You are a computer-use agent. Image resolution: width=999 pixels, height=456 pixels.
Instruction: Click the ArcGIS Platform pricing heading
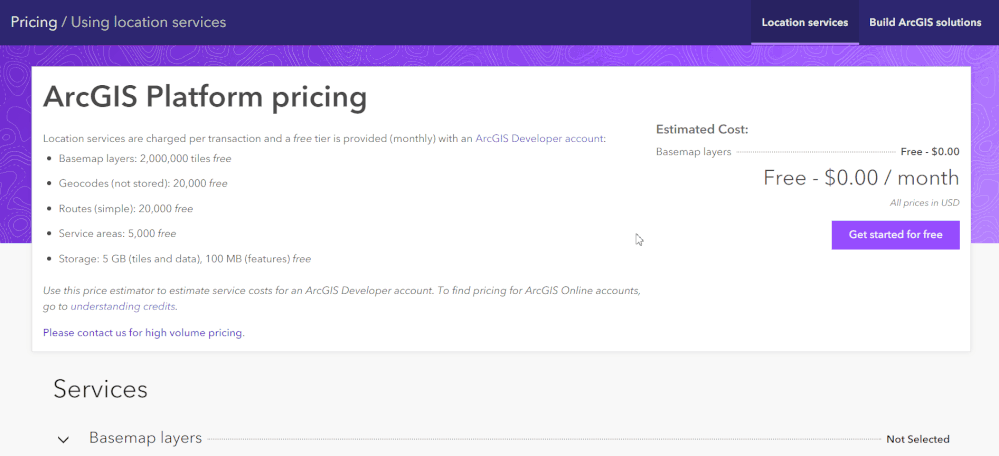pos(205,97)
